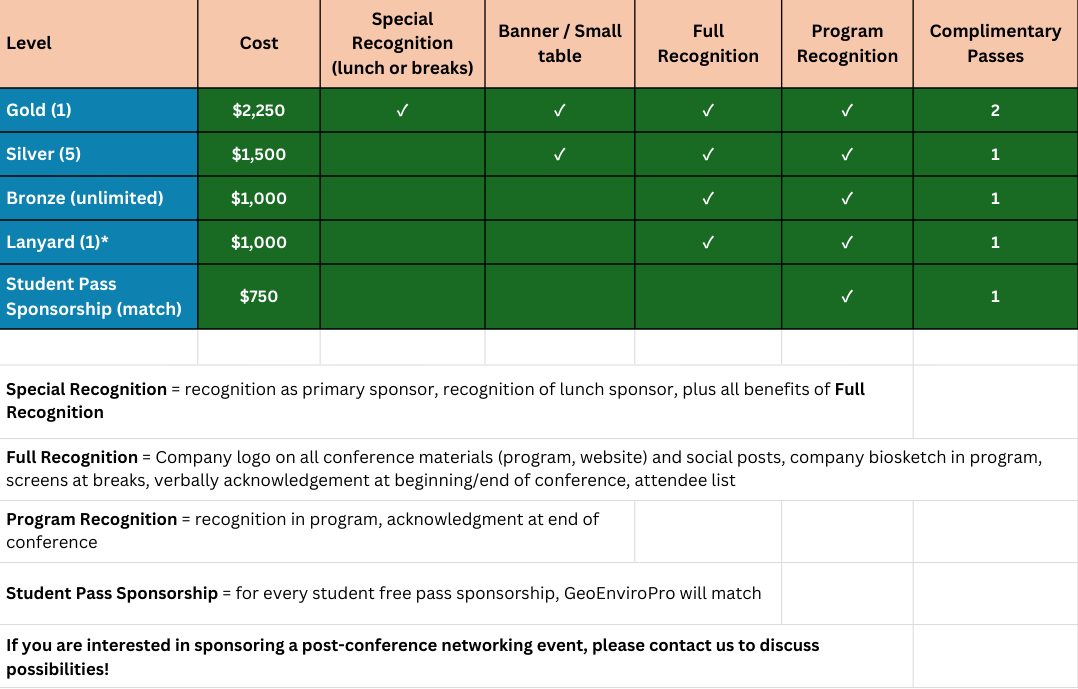Select the Level column header
The width and height of the screenshot is (1078, 689).
(29, 43)
